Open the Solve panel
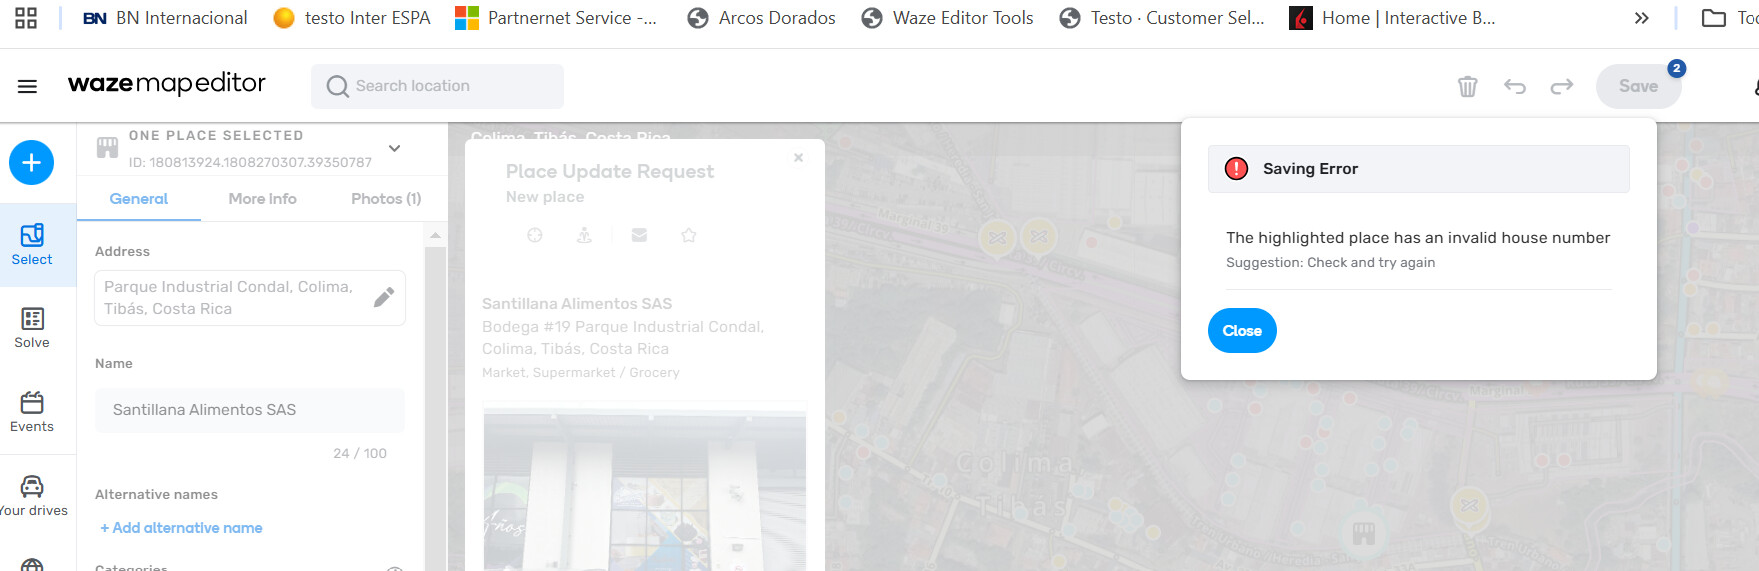 pyautogui.click(x=32, y=328)
